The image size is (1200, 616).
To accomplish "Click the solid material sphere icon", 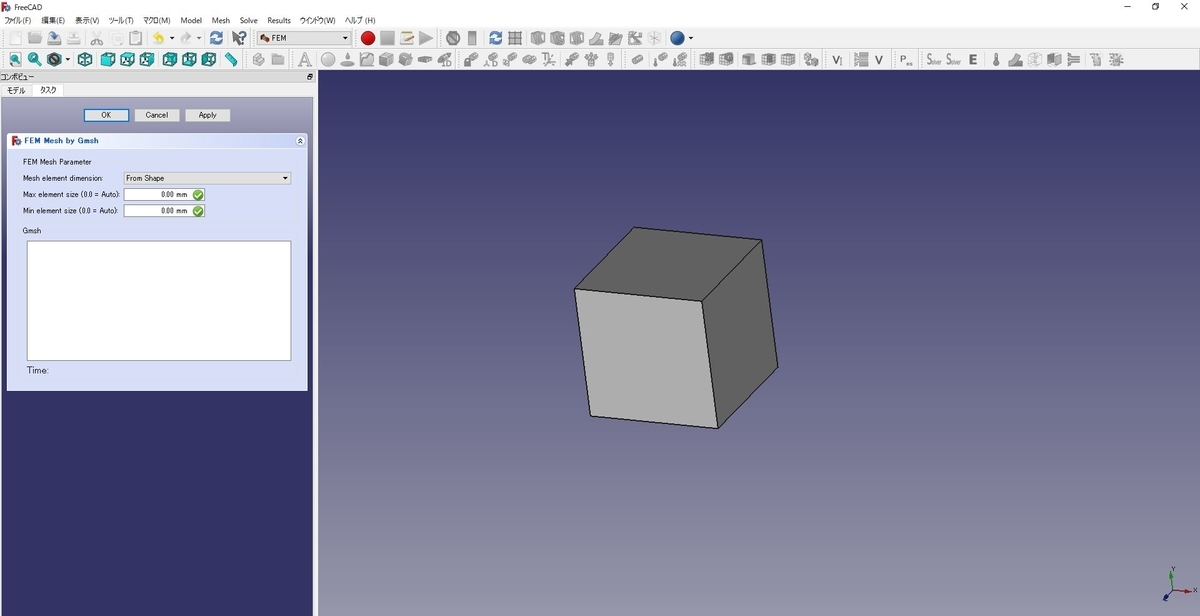I will pos(327,60).
